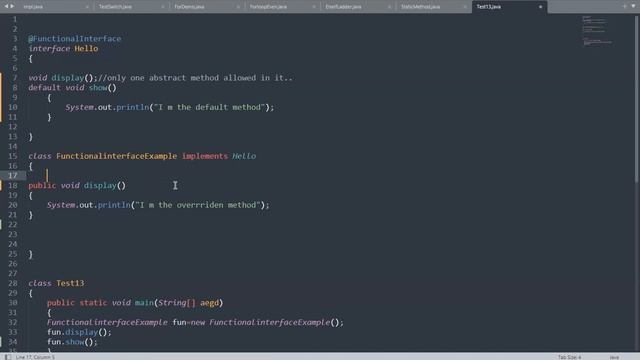Click the @FunctionalInterface annotation
The height and width of the screenshot is (360, 640).
(x=75, y=38)
